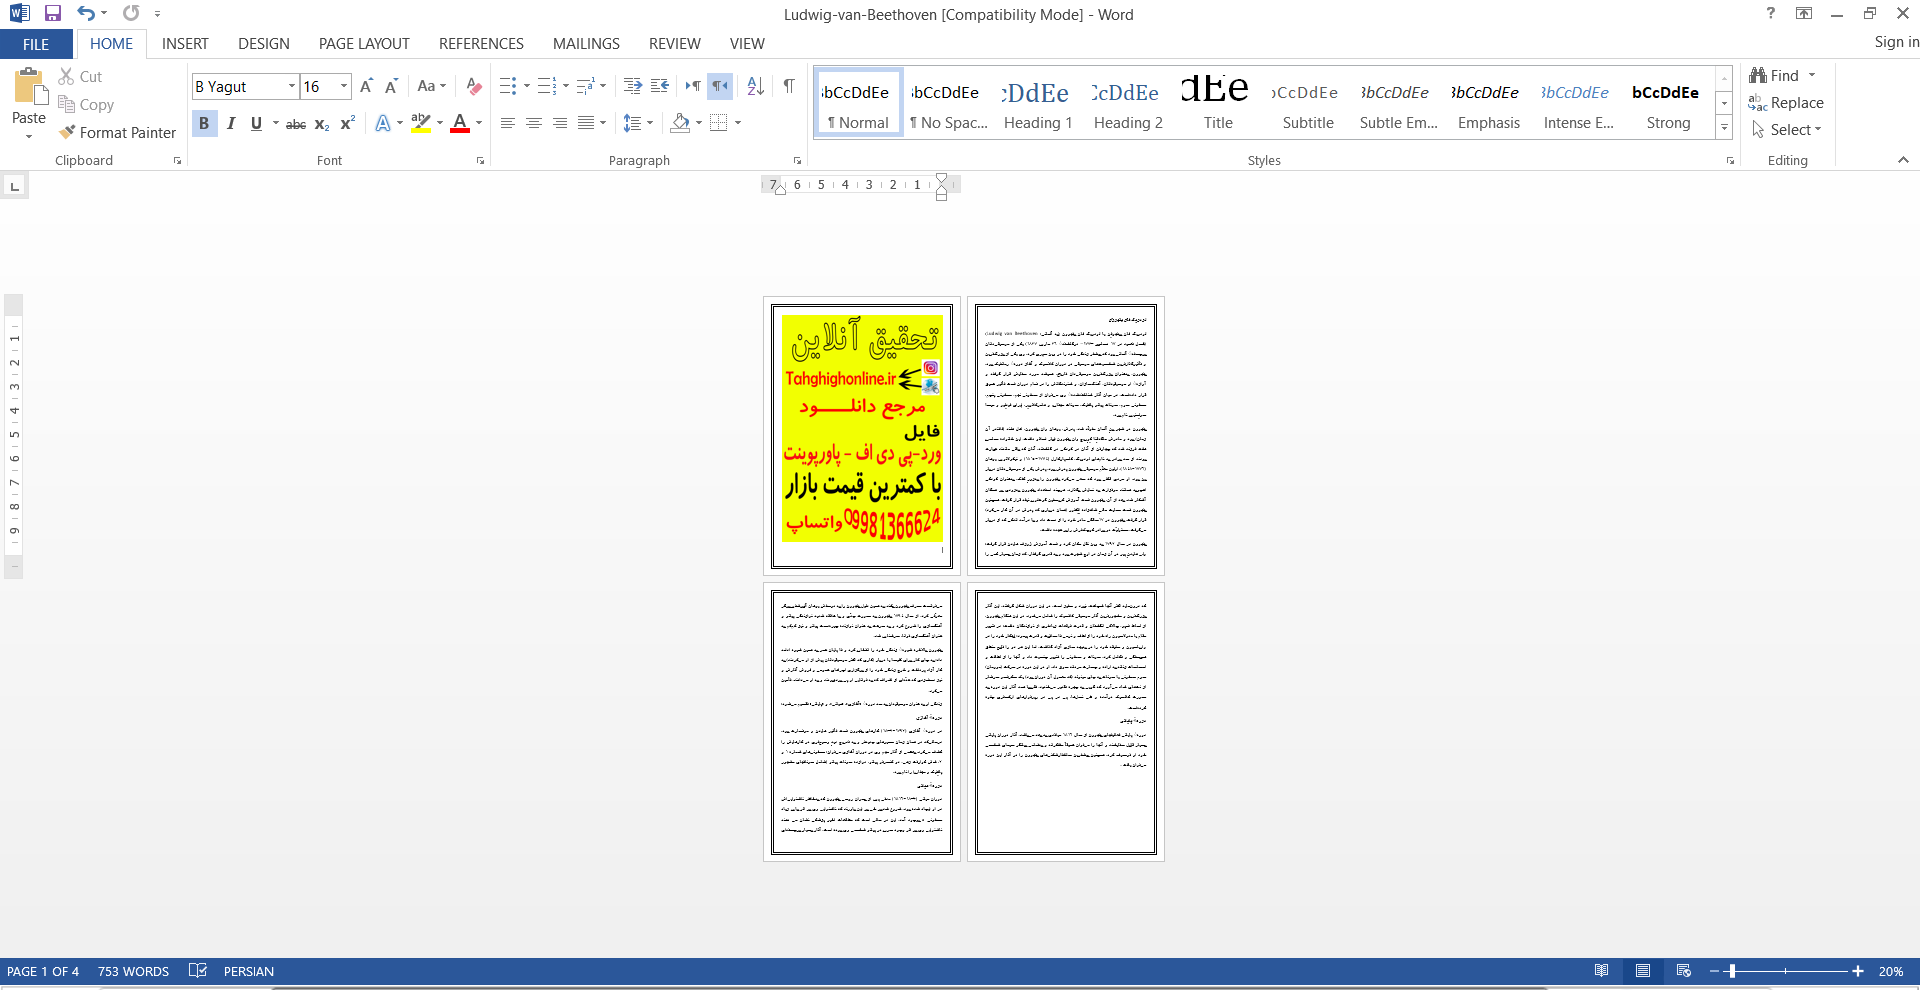1920x990 pixels.
Task: Align text to the right
Action: pyautogui.click(x=560, y=123)
